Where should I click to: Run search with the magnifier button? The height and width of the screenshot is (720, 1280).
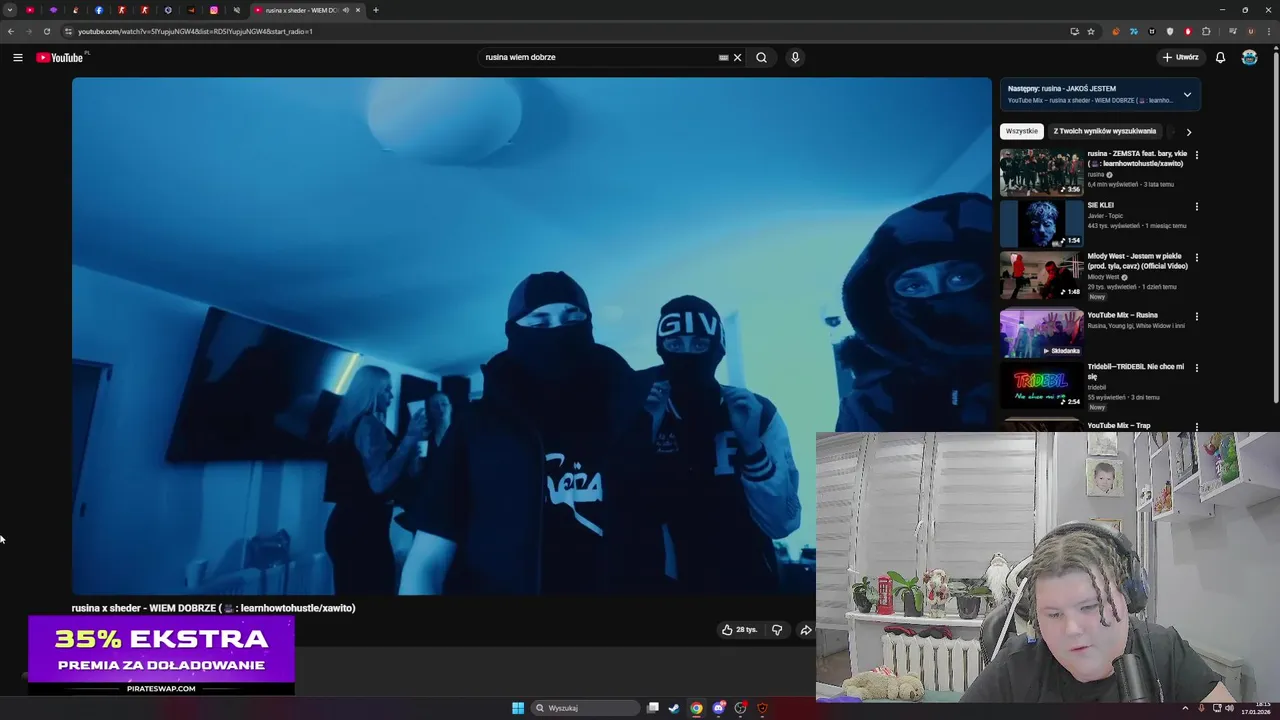(x=761, y=57)
